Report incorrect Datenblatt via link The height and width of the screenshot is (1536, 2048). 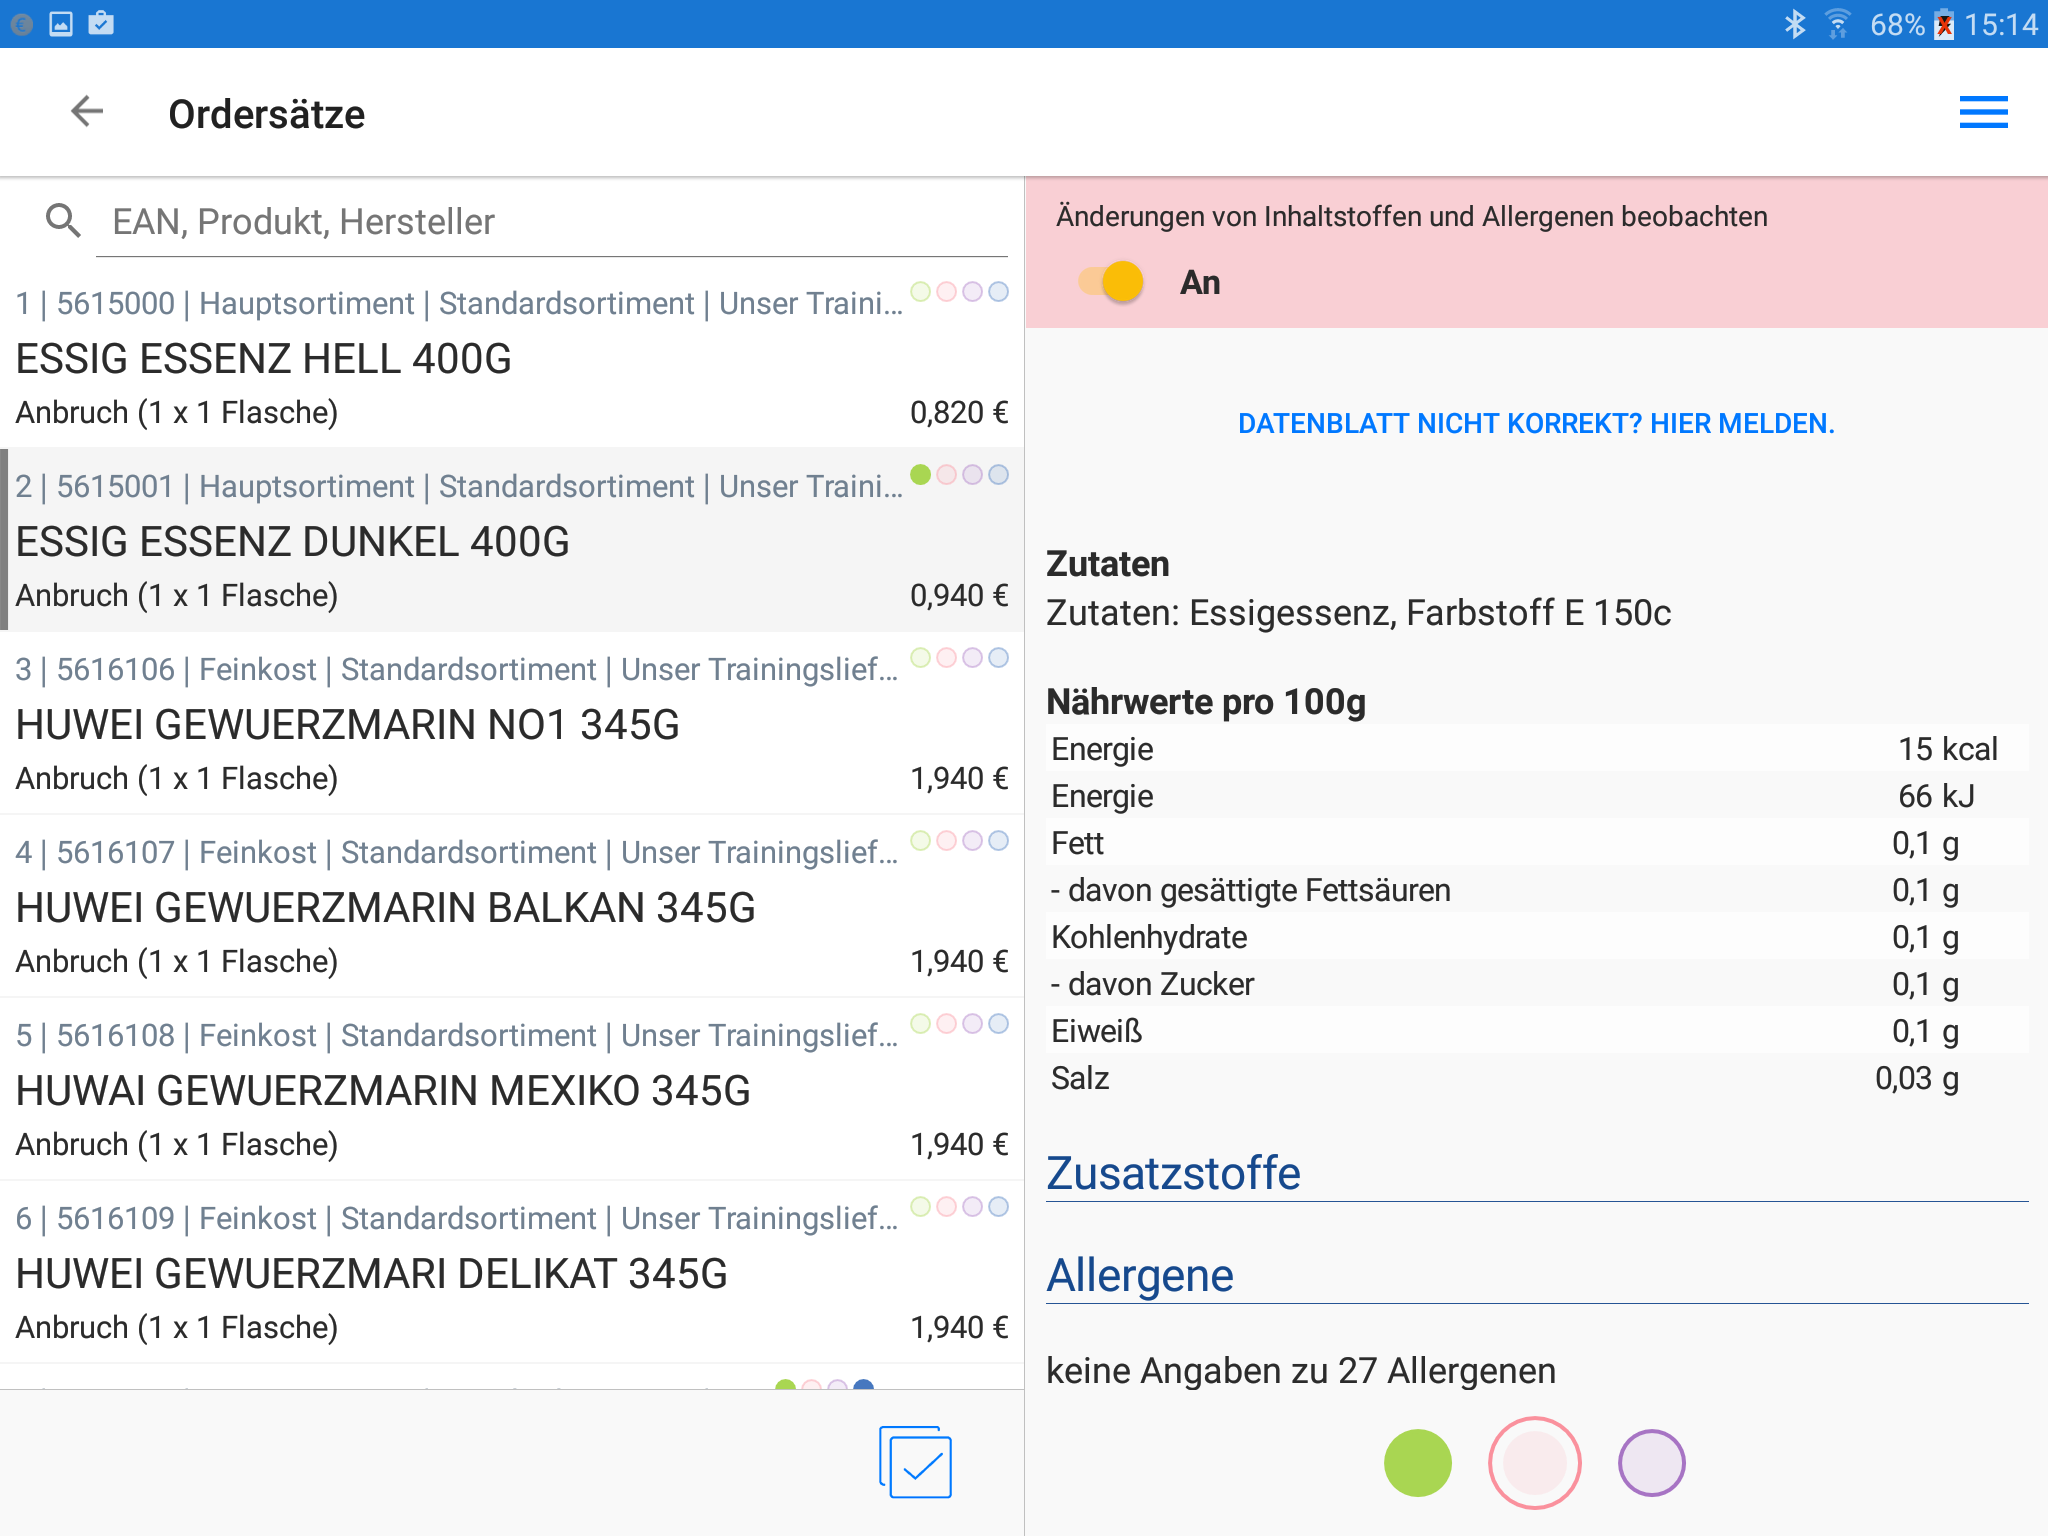pyautogui.click(x=1536, y=424)
